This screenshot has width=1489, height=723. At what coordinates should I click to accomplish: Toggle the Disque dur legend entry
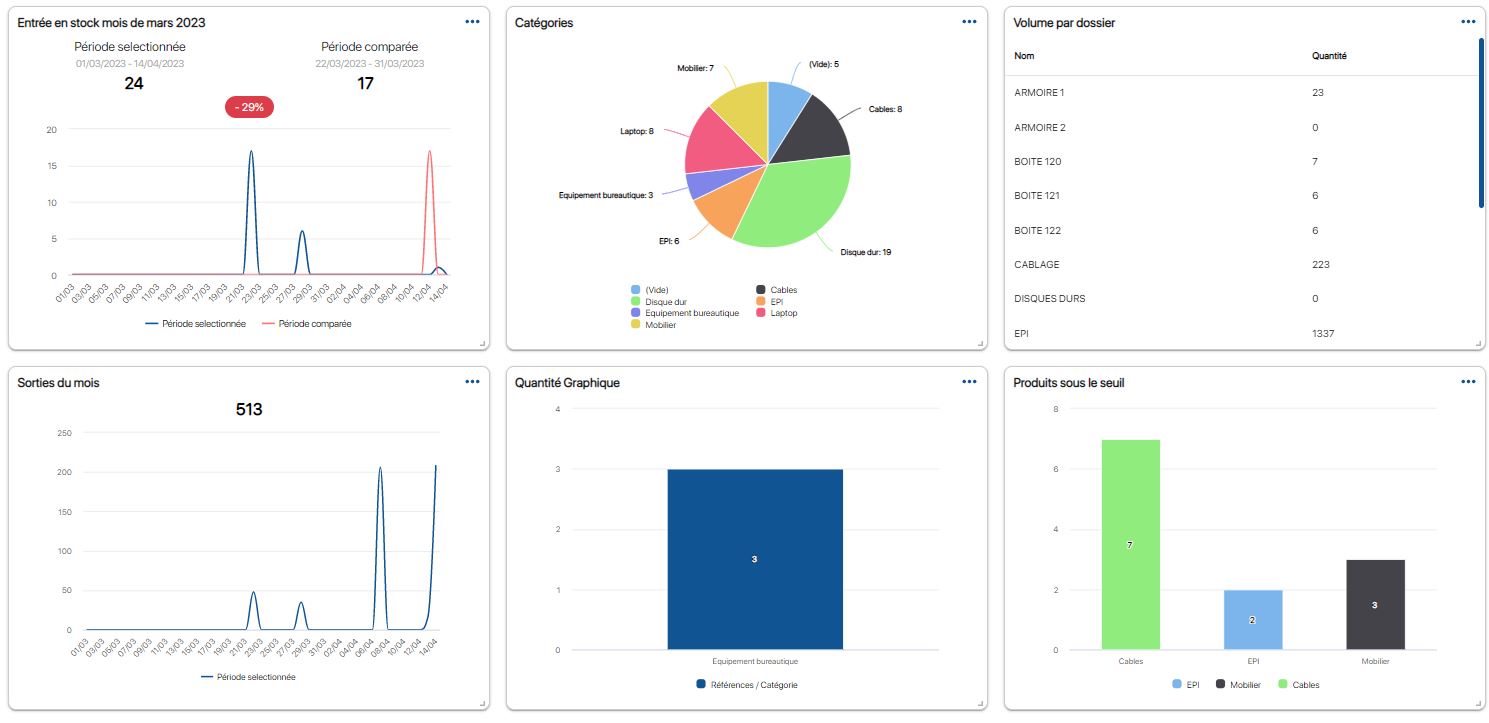click(x=658, y=302)
